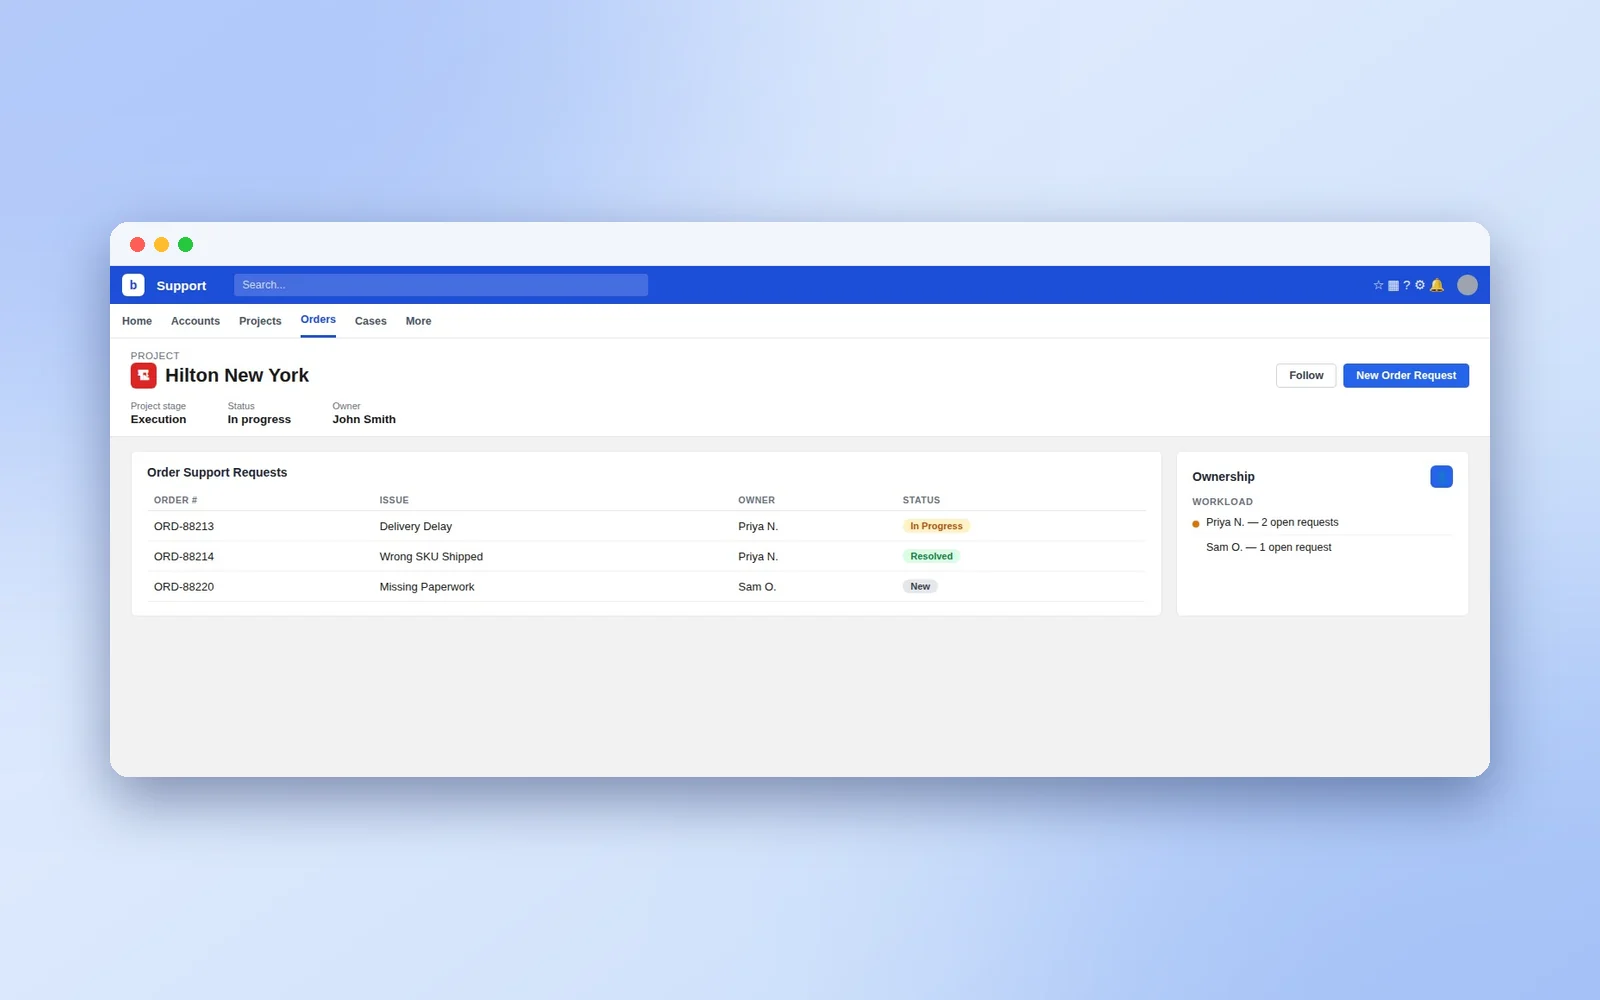The height and width of the screenshot is (1000, 1600).
Task: Click the Delivery Delay issue cell
Action: click(416, 526)
